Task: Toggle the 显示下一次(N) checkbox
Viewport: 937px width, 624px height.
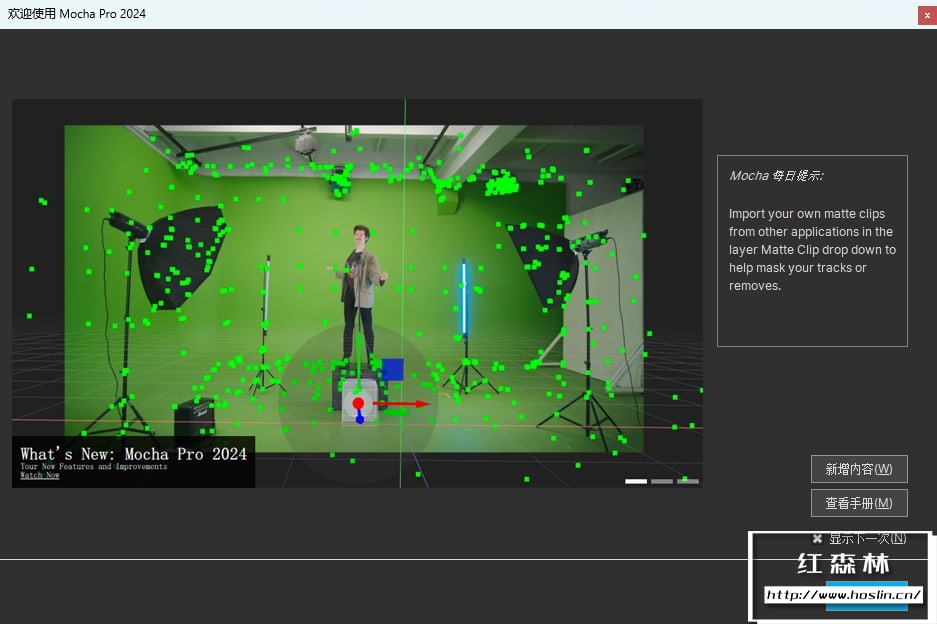Action: tap(817, 539)
